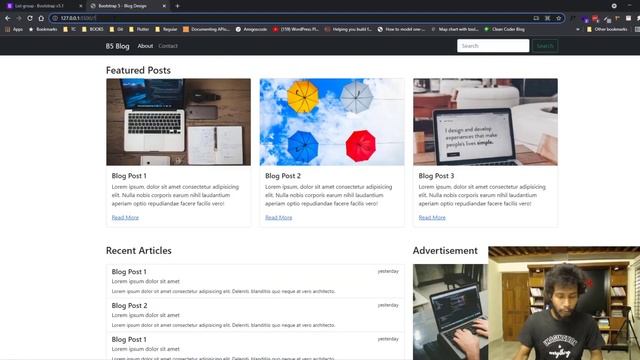Screen dimensions: 640x360
Task: Close the Bootstrap 5 Blog Design tab
Action: [164, 6]
